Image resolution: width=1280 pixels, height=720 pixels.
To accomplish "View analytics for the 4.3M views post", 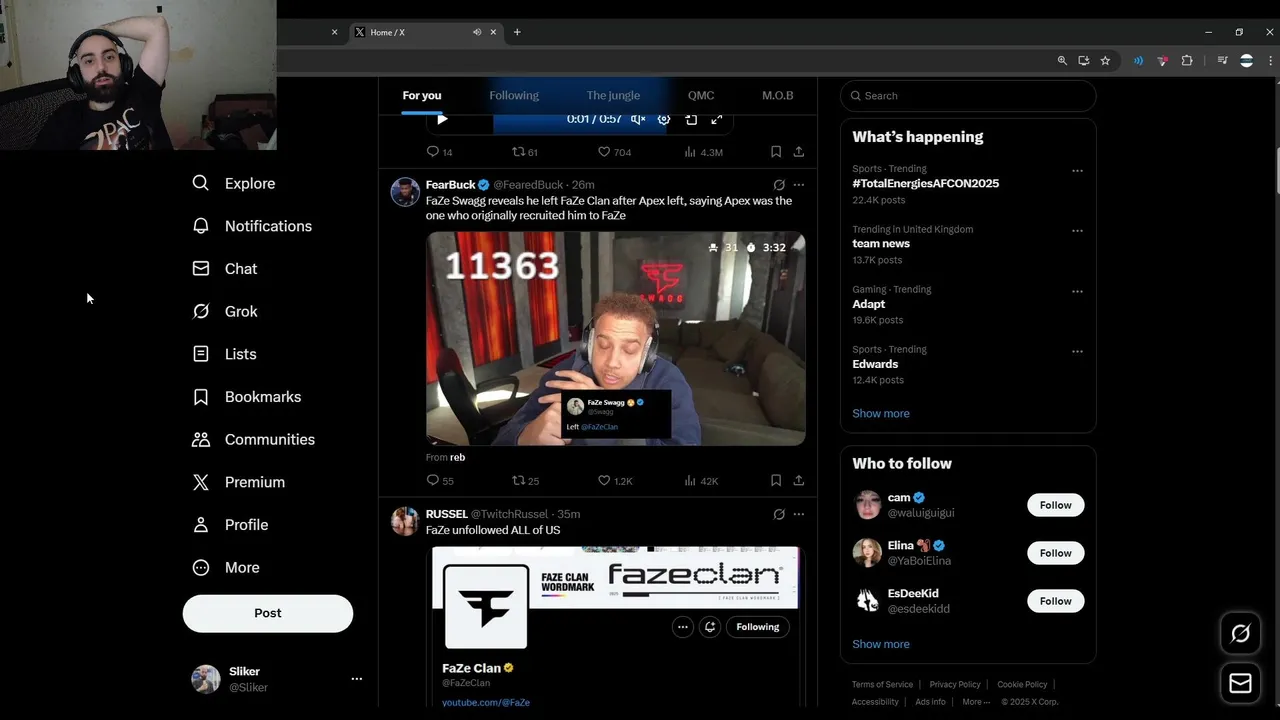I will [703, 152].
